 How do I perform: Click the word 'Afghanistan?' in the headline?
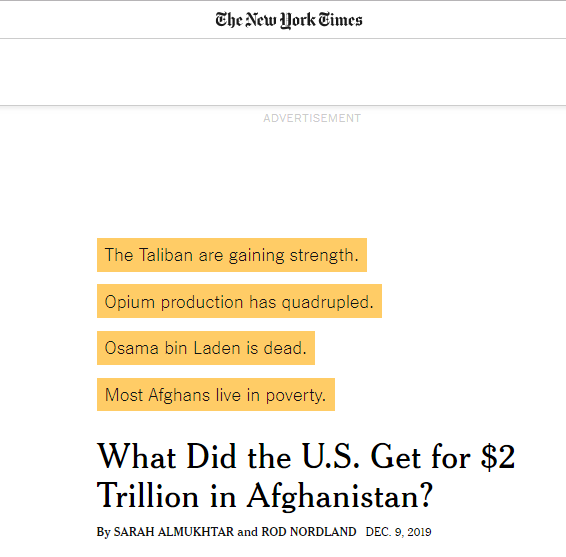340,496
